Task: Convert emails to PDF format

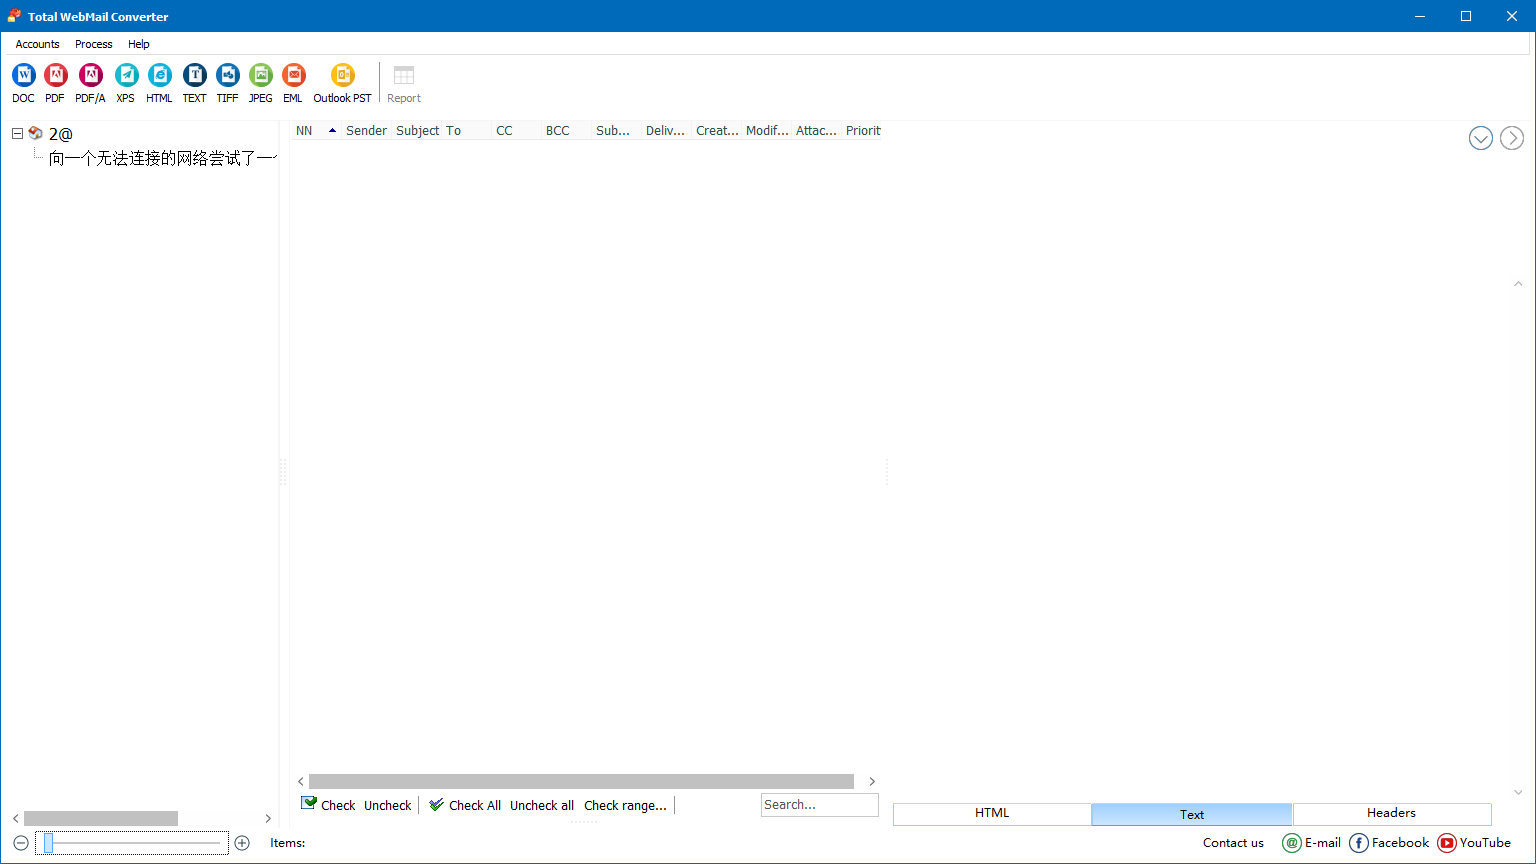Action: (55, 83)
